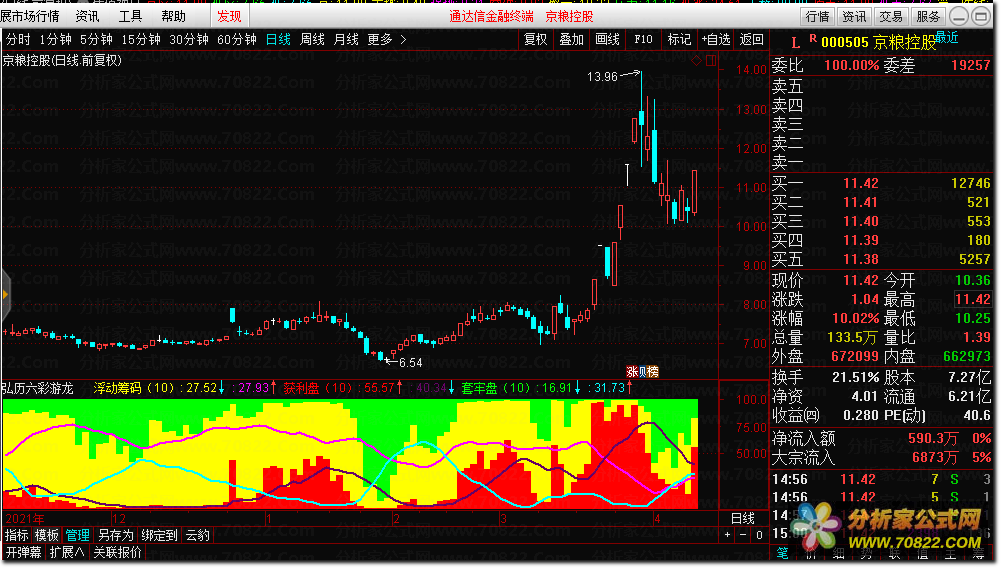
Task: Click the 叠加 overlay button
Action: 571,40
